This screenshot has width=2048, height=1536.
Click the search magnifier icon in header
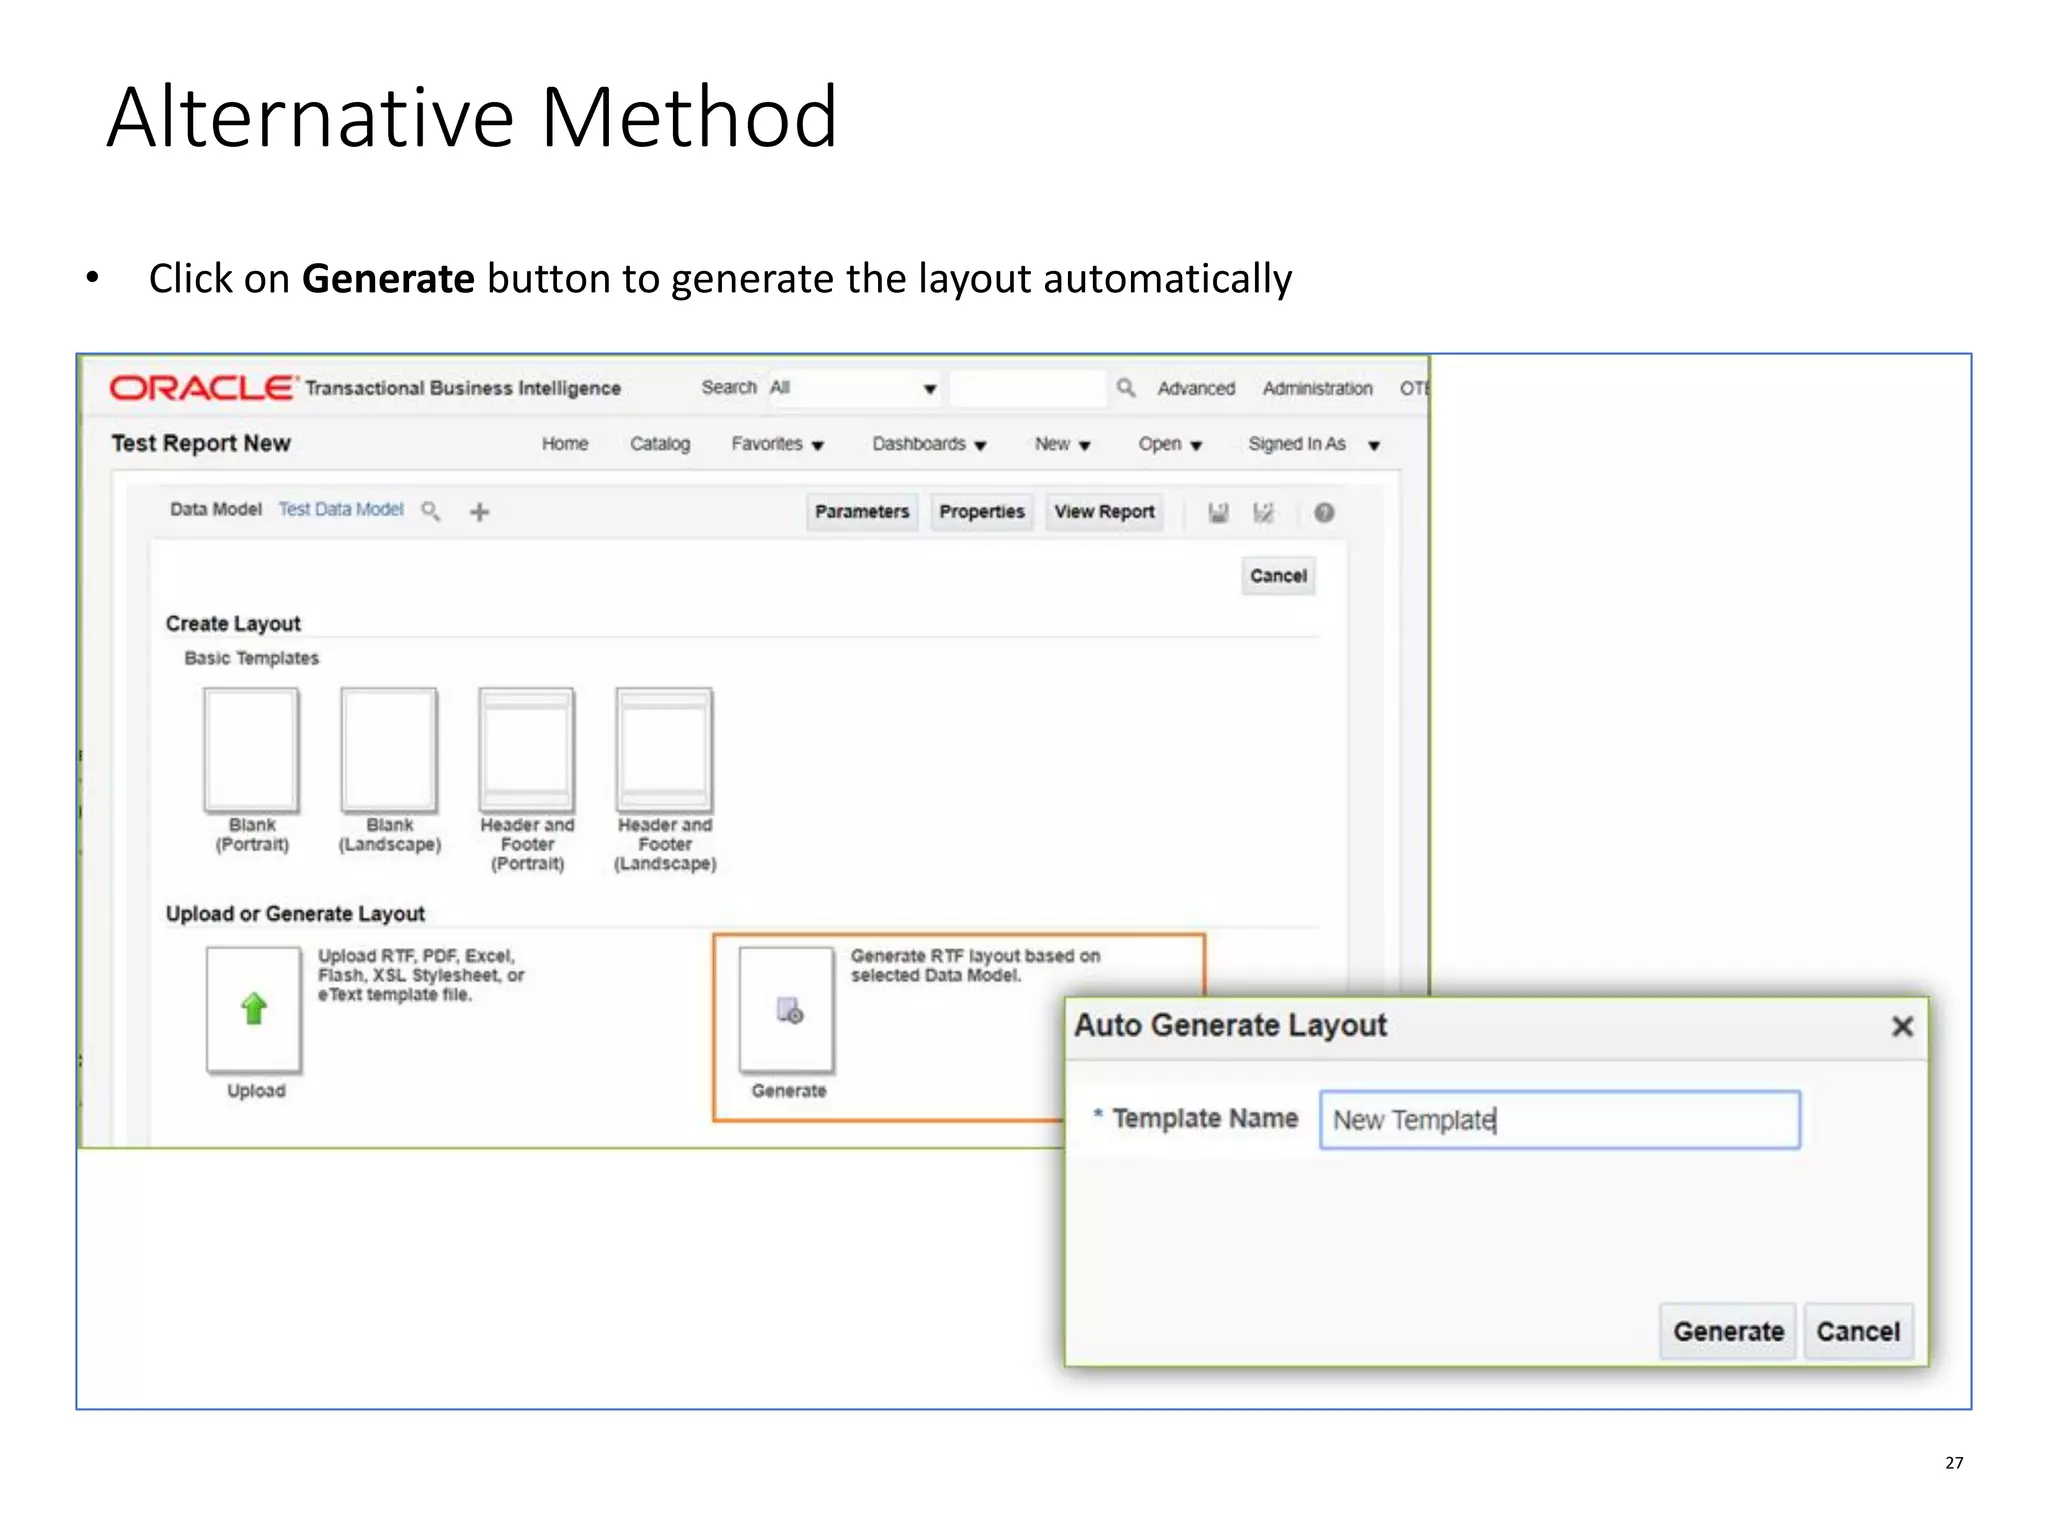point(1125,387)
